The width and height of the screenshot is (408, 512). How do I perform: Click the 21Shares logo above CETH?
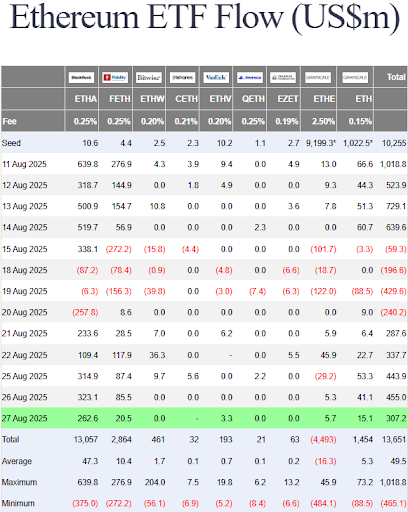183,77
